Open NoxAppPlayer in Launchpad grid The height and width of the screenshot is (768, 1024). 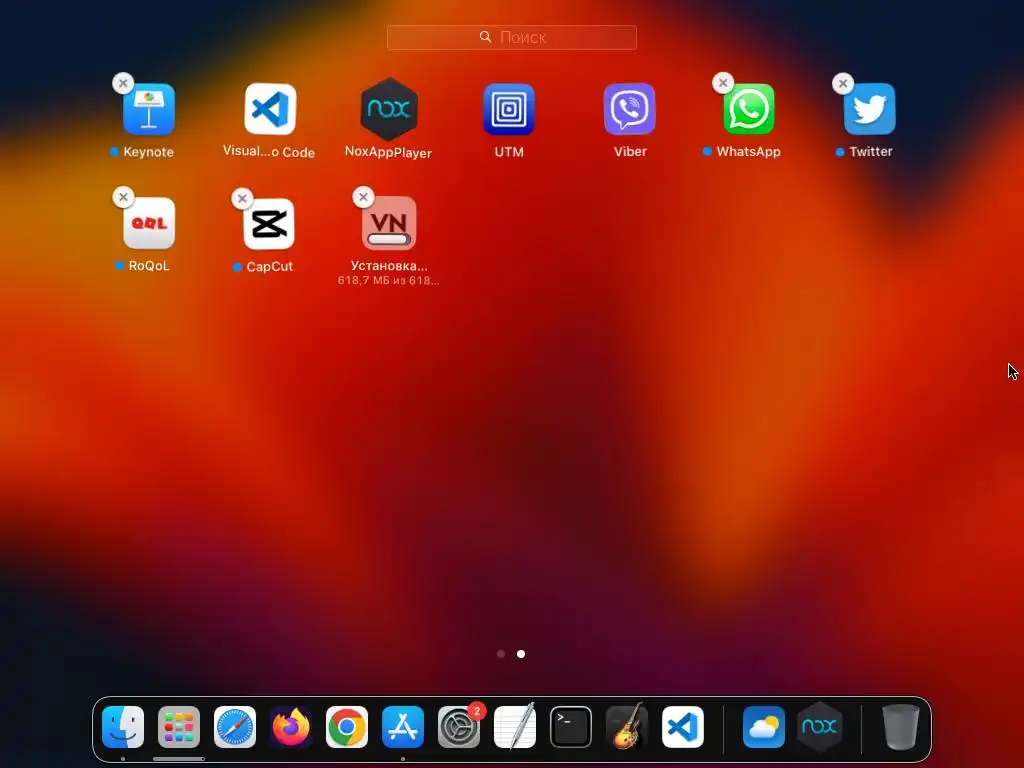[389, 109]
